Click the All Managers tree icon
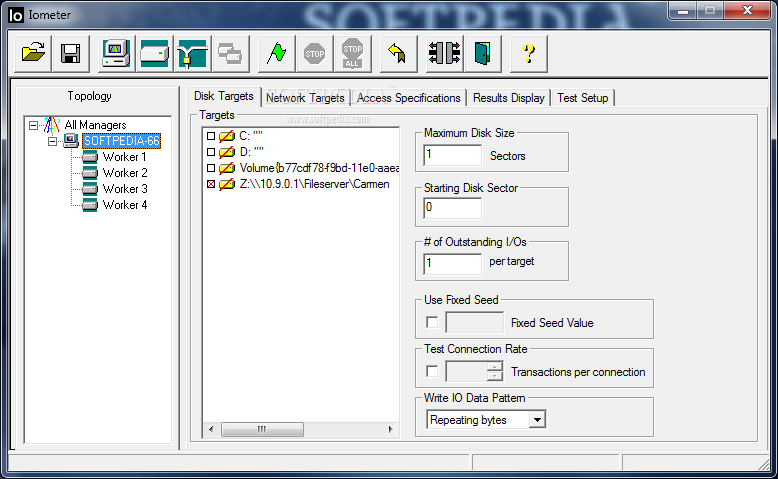778x479 pixels. click(52, 125)
